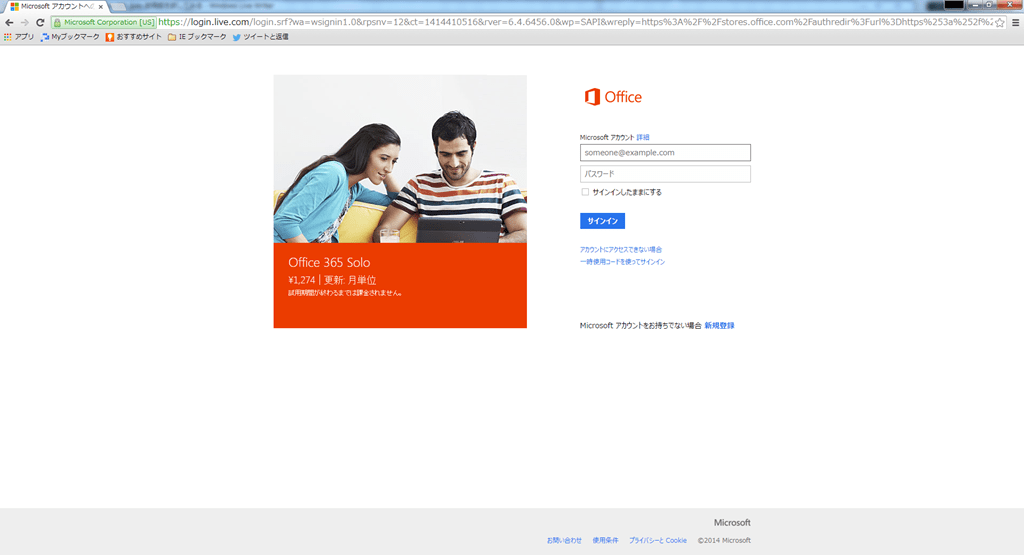Open the ツイートと返信 Twitter bookmark

tap(261, 37)
